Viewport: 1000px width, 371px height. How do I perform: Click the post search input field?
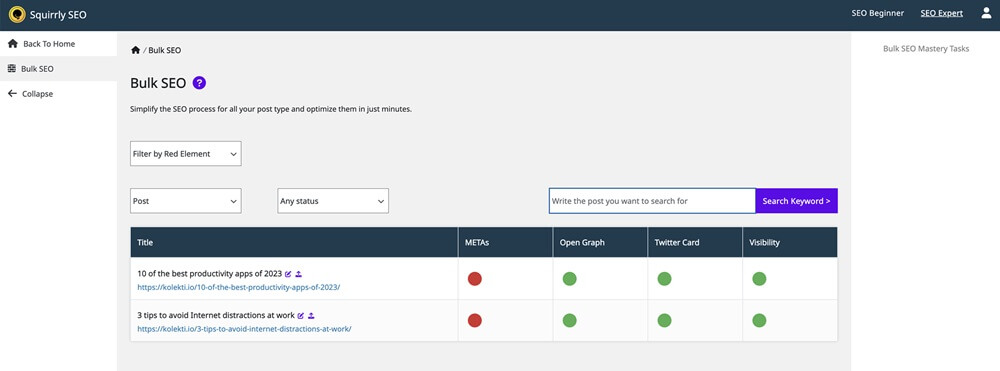[652, 201]
